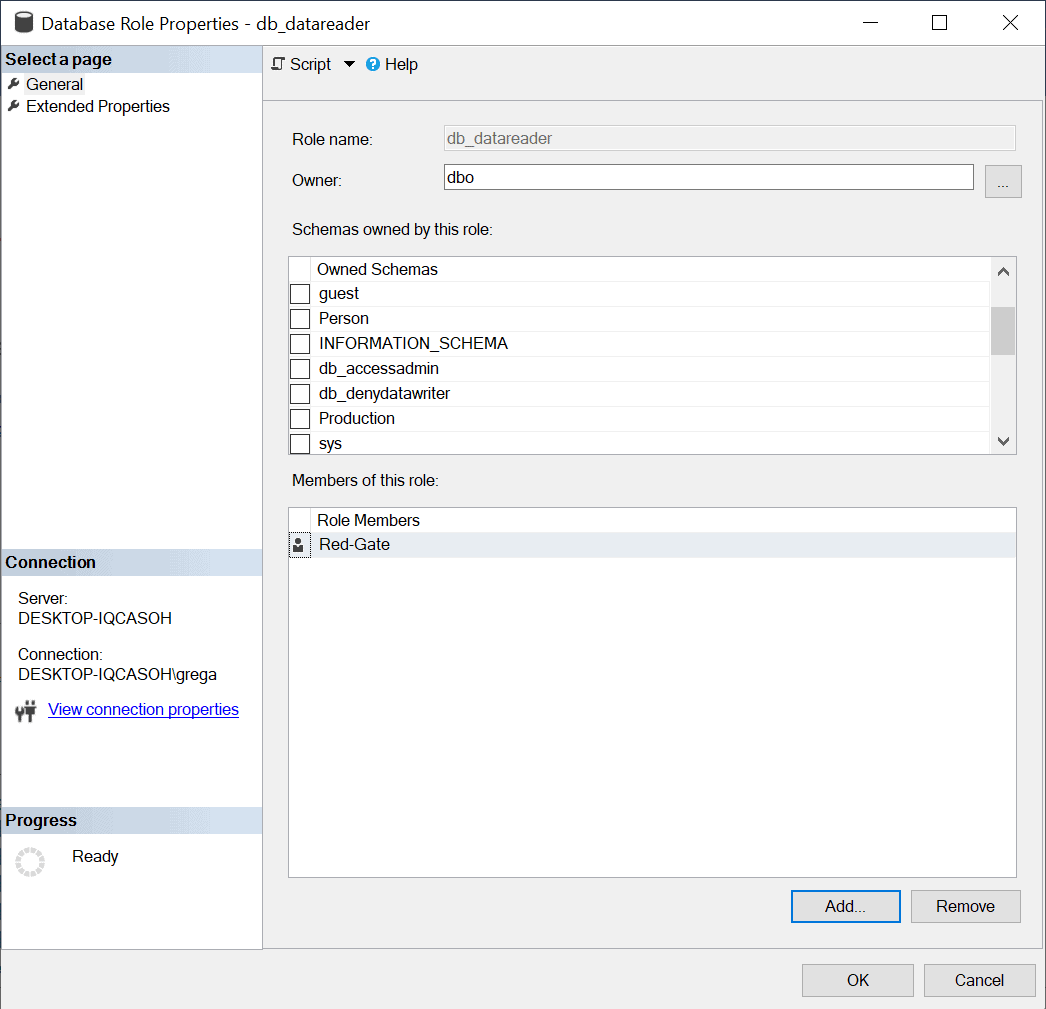Click the DESKTOP-IQCASOH\grega connection text
Viewport: 1046px width, 1009px height.
click(117, 674)
